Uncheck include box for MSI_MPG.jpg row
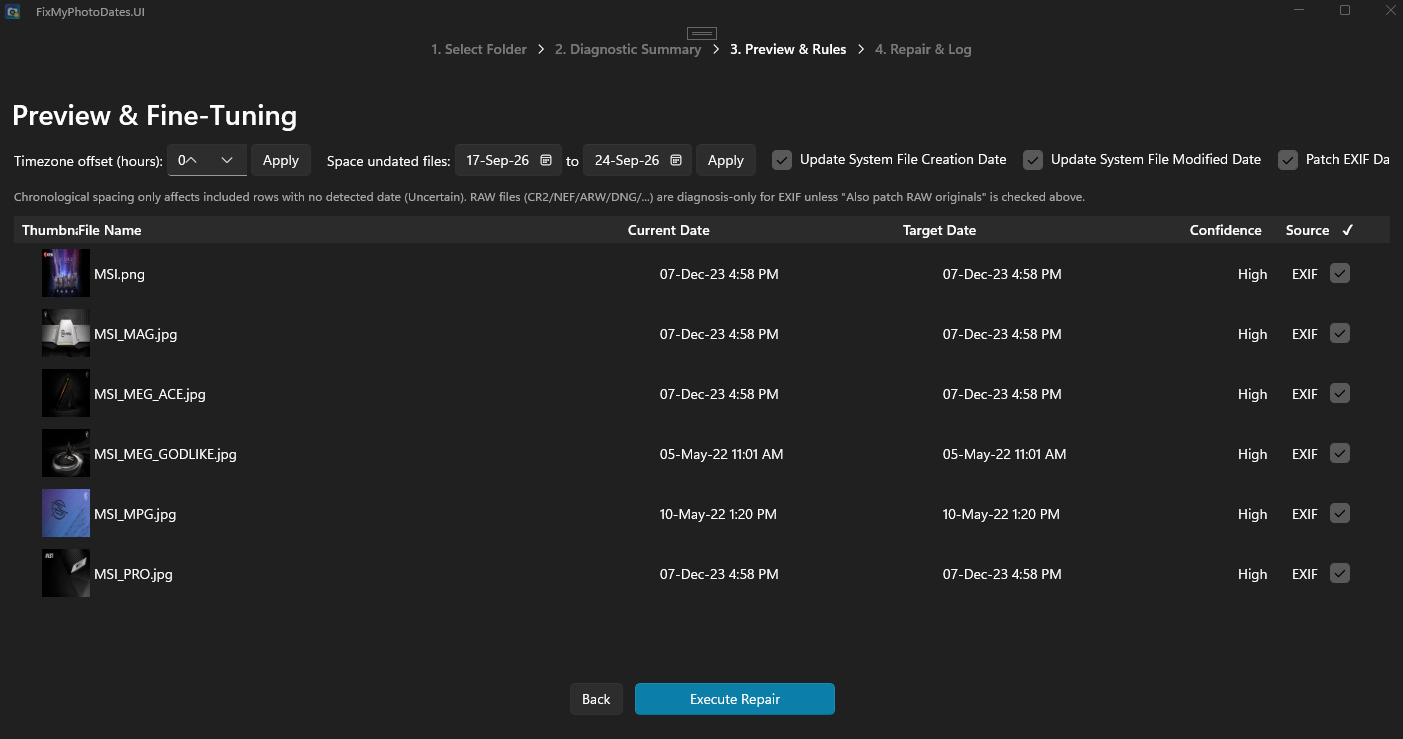 (x=1340, y=513)
